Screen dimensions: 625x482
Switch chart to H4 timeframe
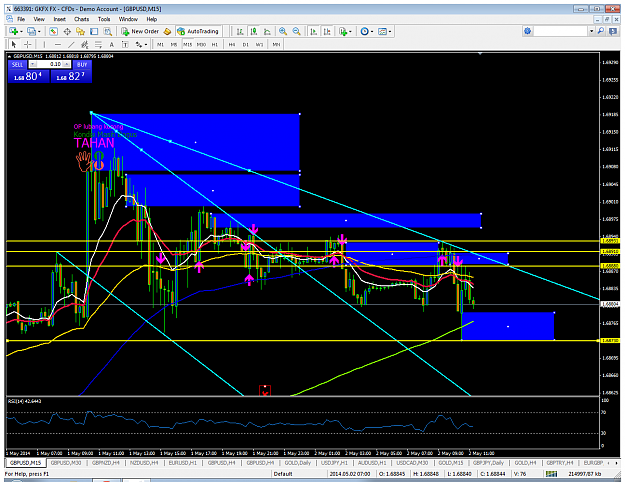coord(232,44)
